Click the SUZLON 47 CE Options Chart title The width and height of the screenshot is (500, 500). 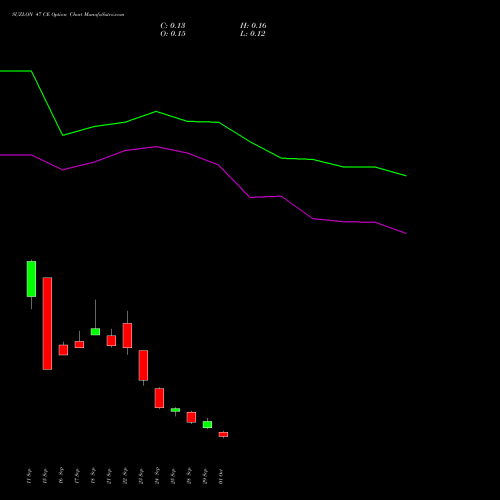point(68,15)
